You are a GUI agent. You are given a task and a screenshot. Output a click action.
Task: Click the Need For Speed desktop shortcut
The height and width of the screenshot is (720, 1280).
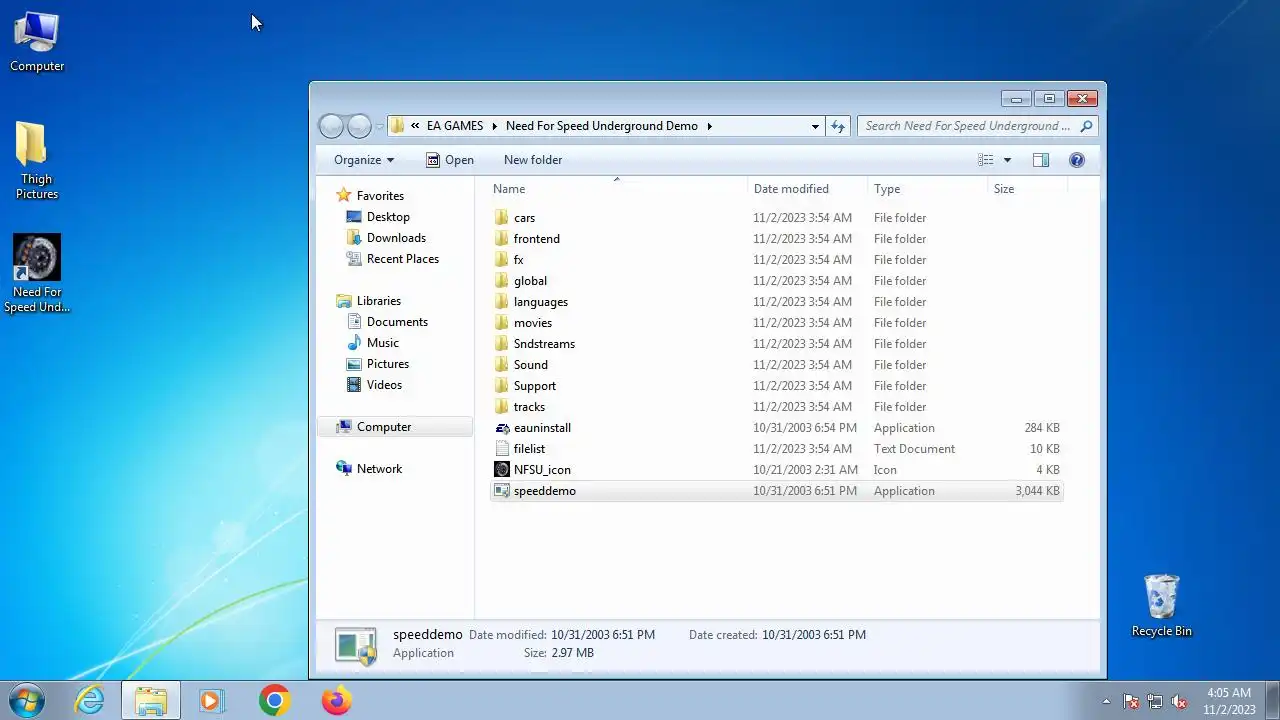tap(37, 274)
